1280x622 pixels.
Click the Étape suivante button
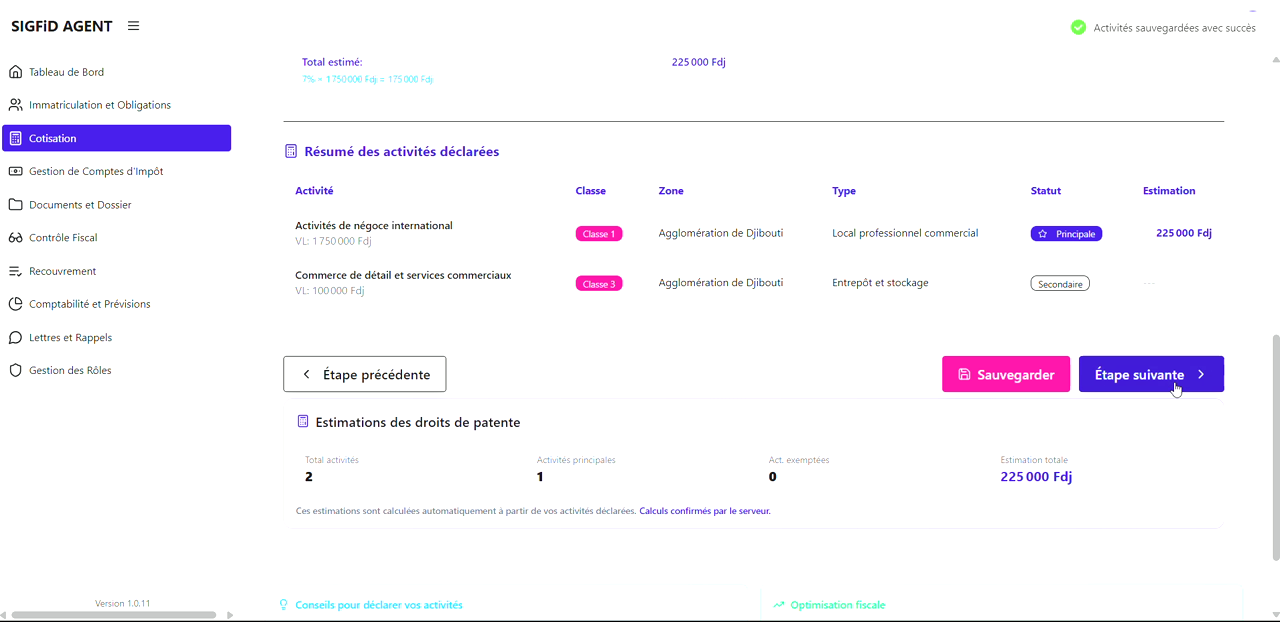(1151, 374)
